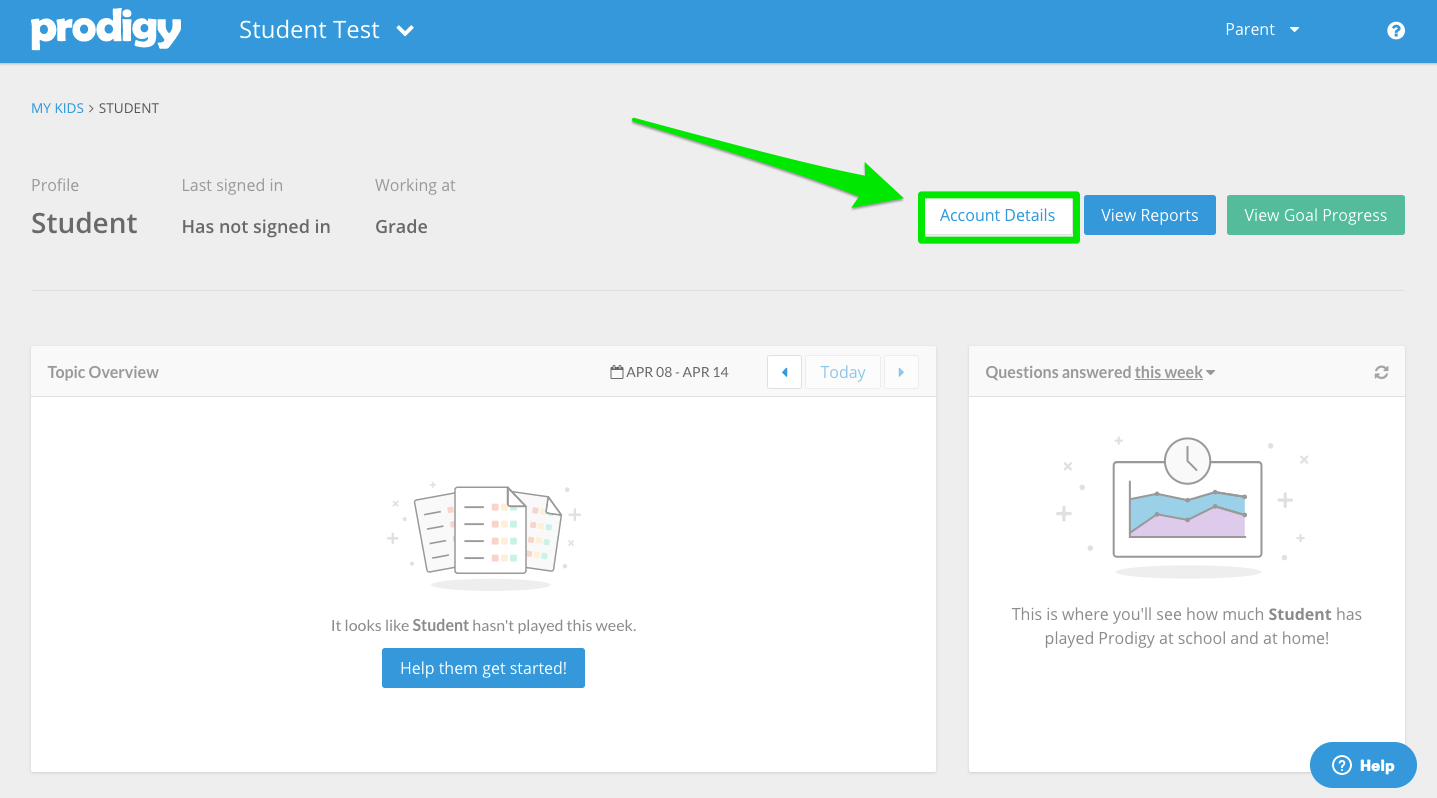The width and height of the screenshot is (1437, 798).
Task: Open the Parent account menu
Action: click(x=1262, y=30)
